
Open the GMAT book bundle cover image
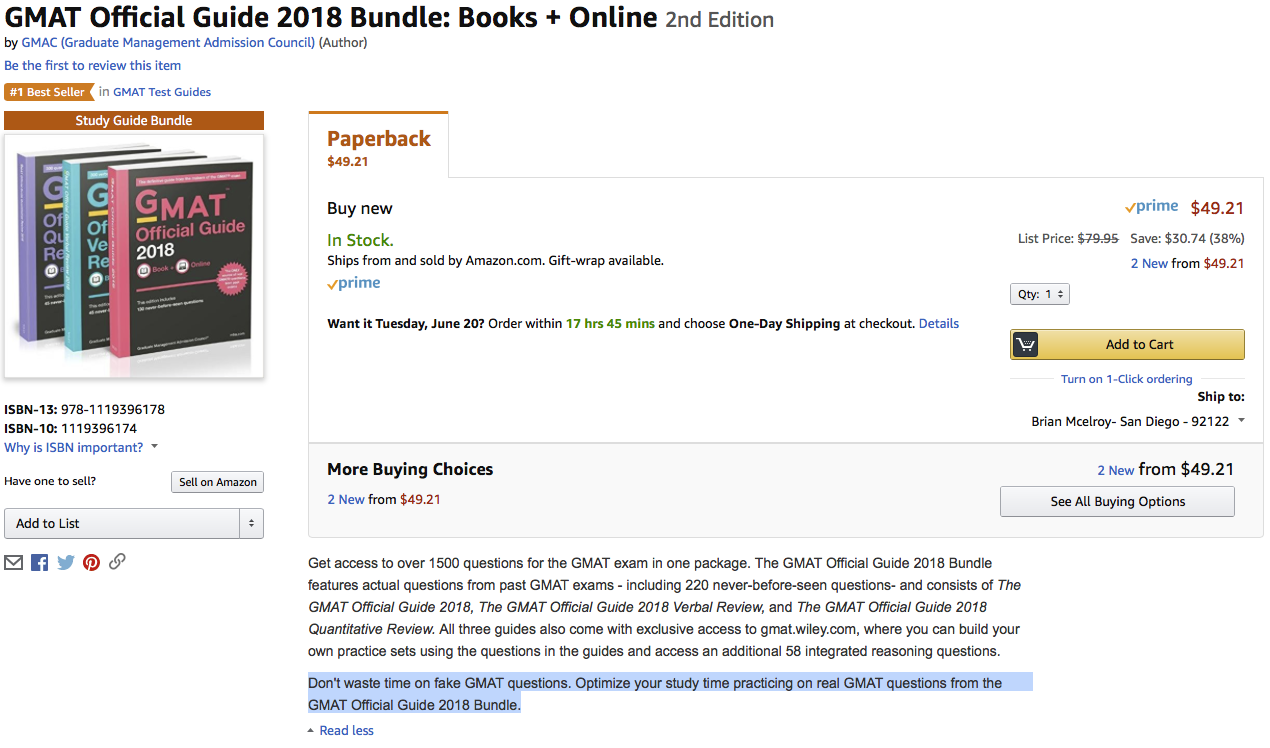(x=134, y=255)
